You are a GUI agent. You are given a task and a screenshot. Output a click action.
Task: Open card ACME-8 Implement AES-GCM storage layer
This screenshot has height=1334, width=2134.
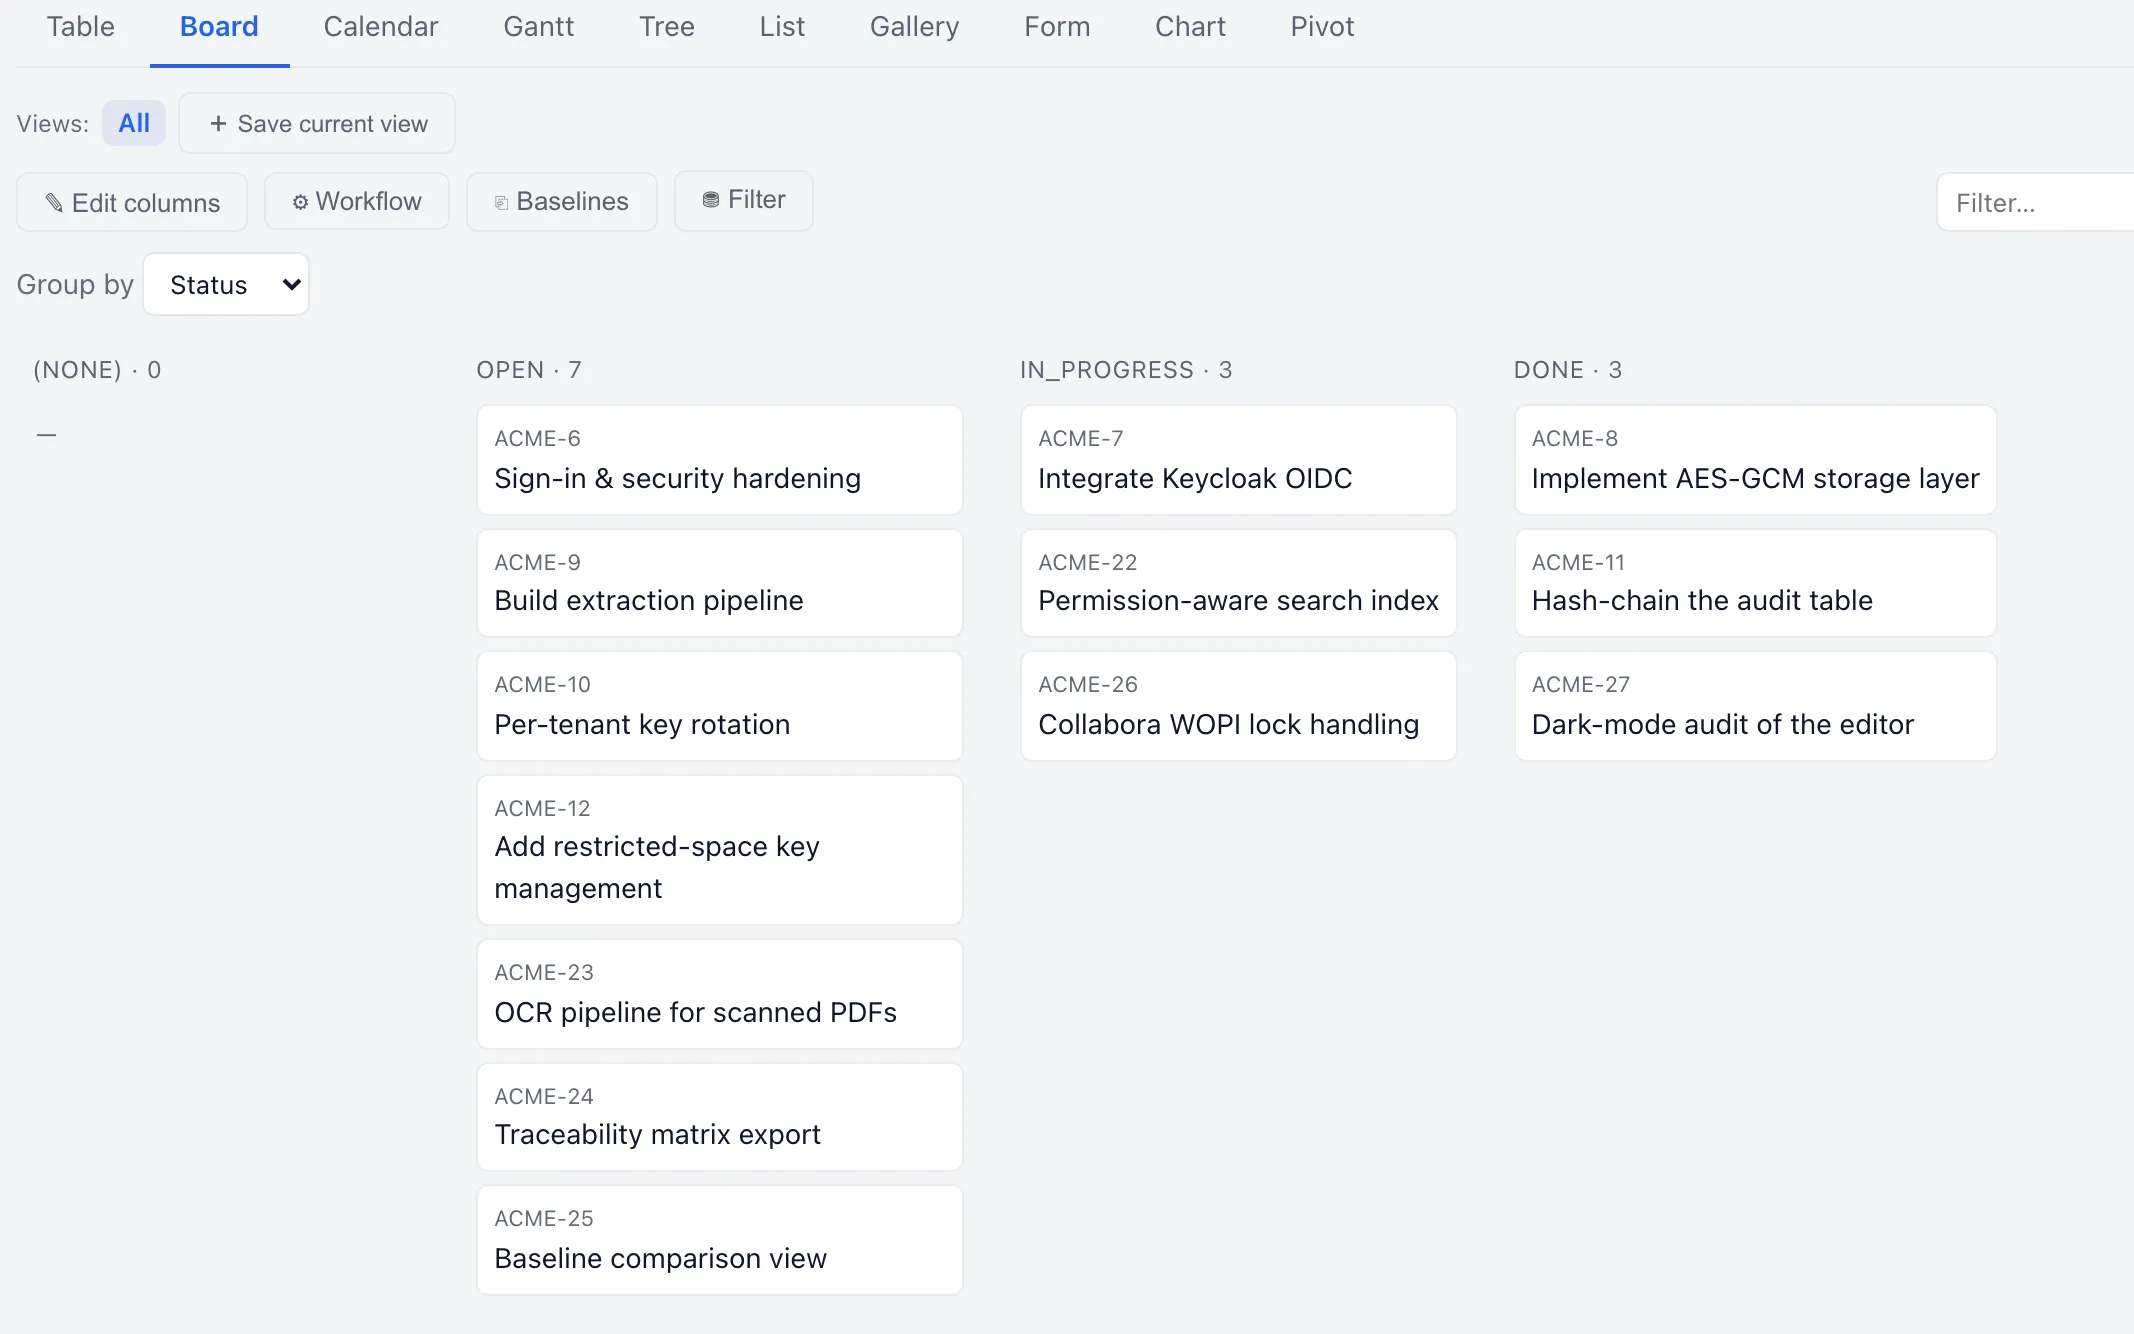coord(1755,460)
